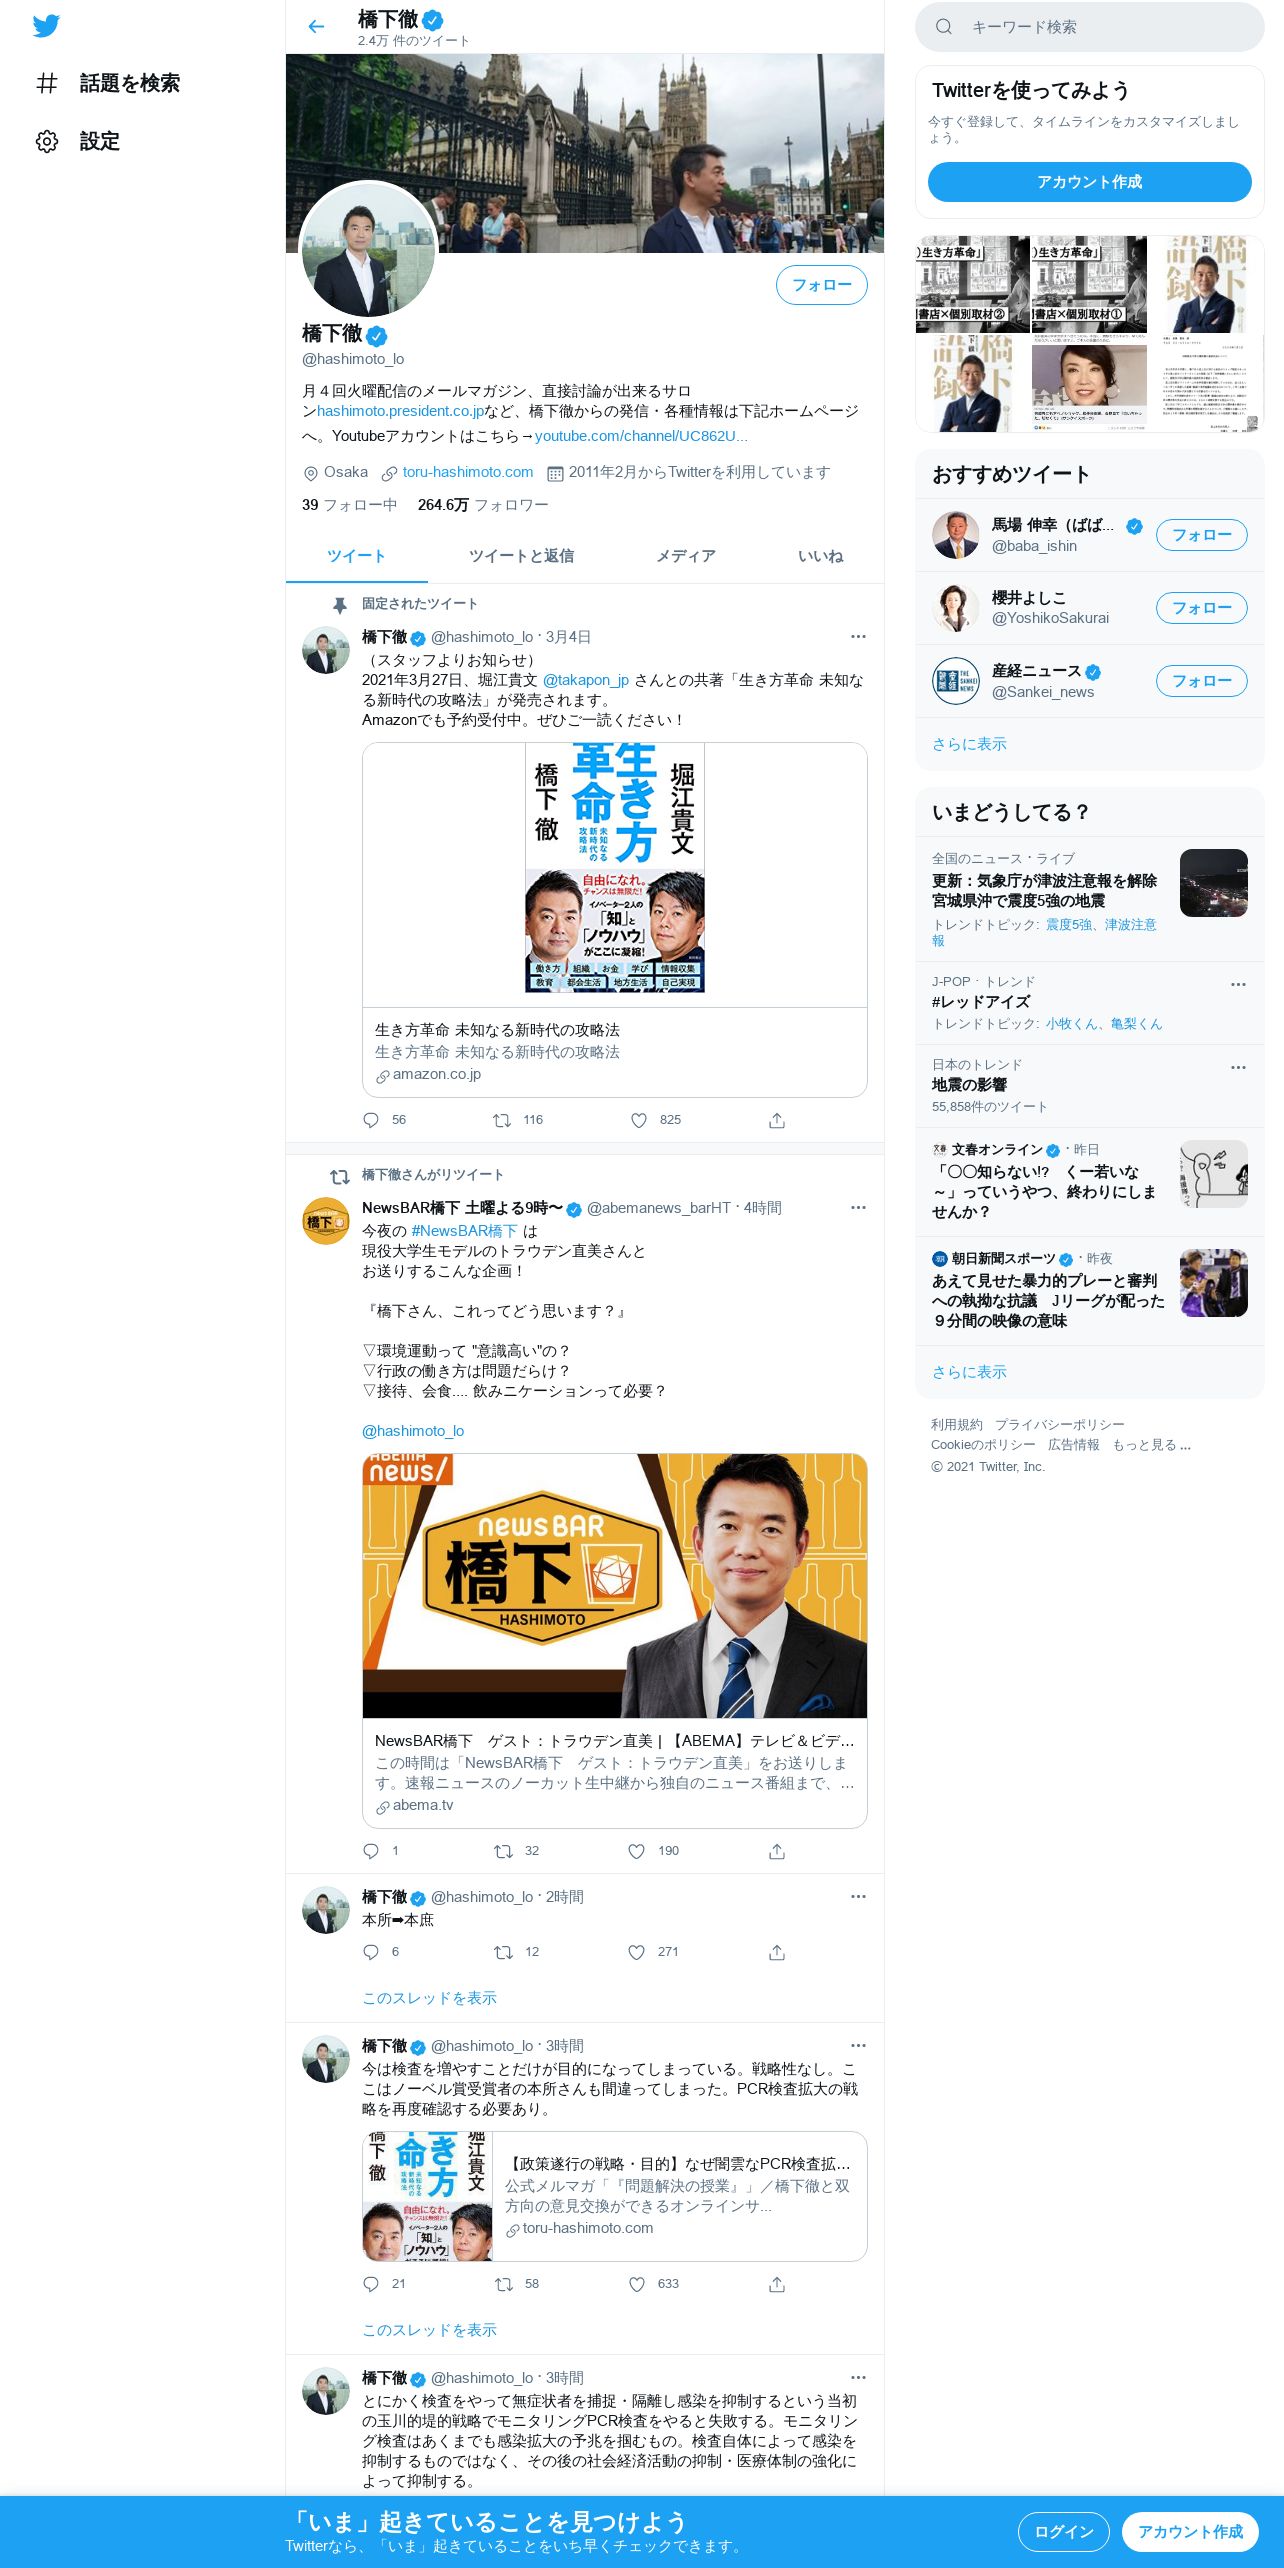Viewport: 1284px width, 2568px height.
Task: Reply to pinned 生き方革命 tweet
Action: (371, 1120)
